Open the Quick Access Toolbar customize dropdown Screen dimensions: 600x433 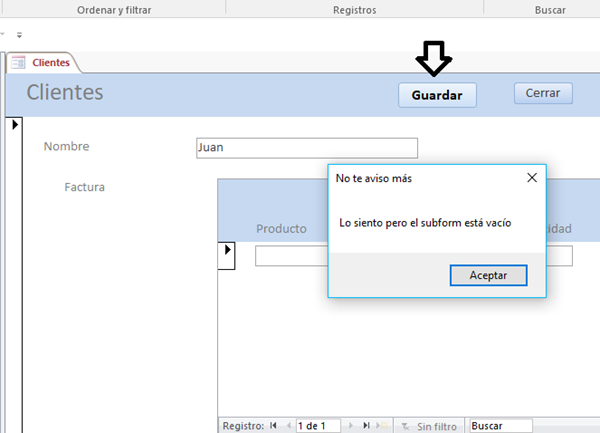(19, 35)
